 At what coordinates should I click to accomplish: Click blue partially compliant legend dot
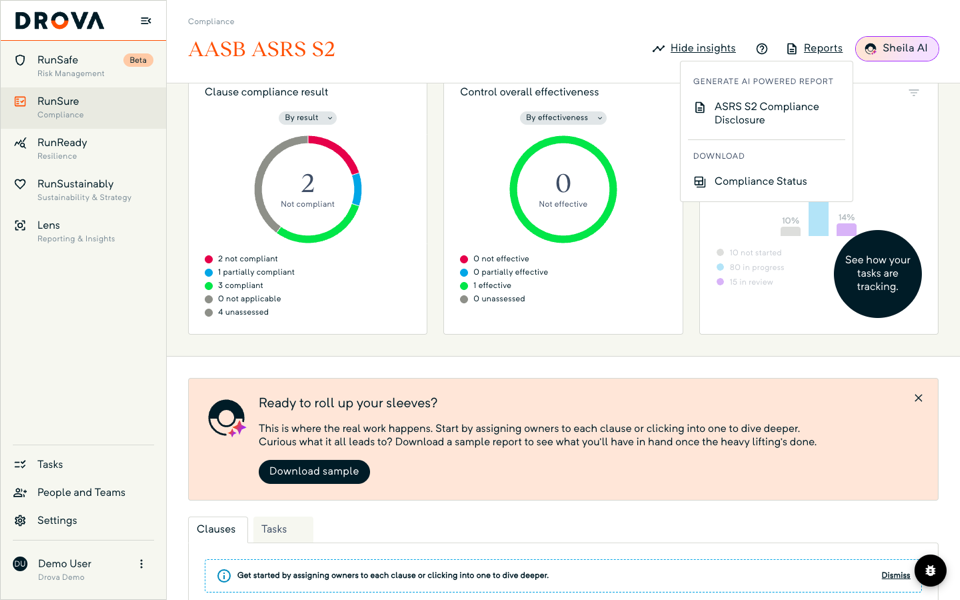point(209,272)
